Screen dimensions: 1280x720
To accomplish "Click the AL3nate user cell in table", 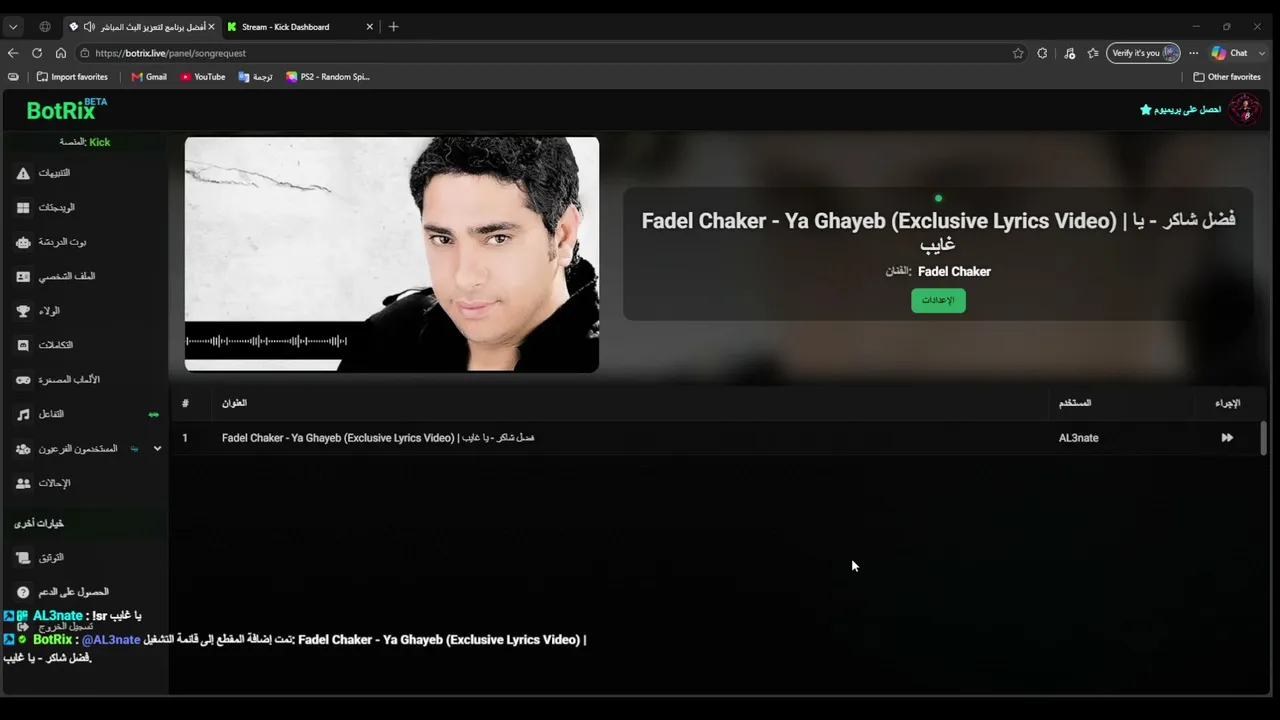I will 1078,438.
